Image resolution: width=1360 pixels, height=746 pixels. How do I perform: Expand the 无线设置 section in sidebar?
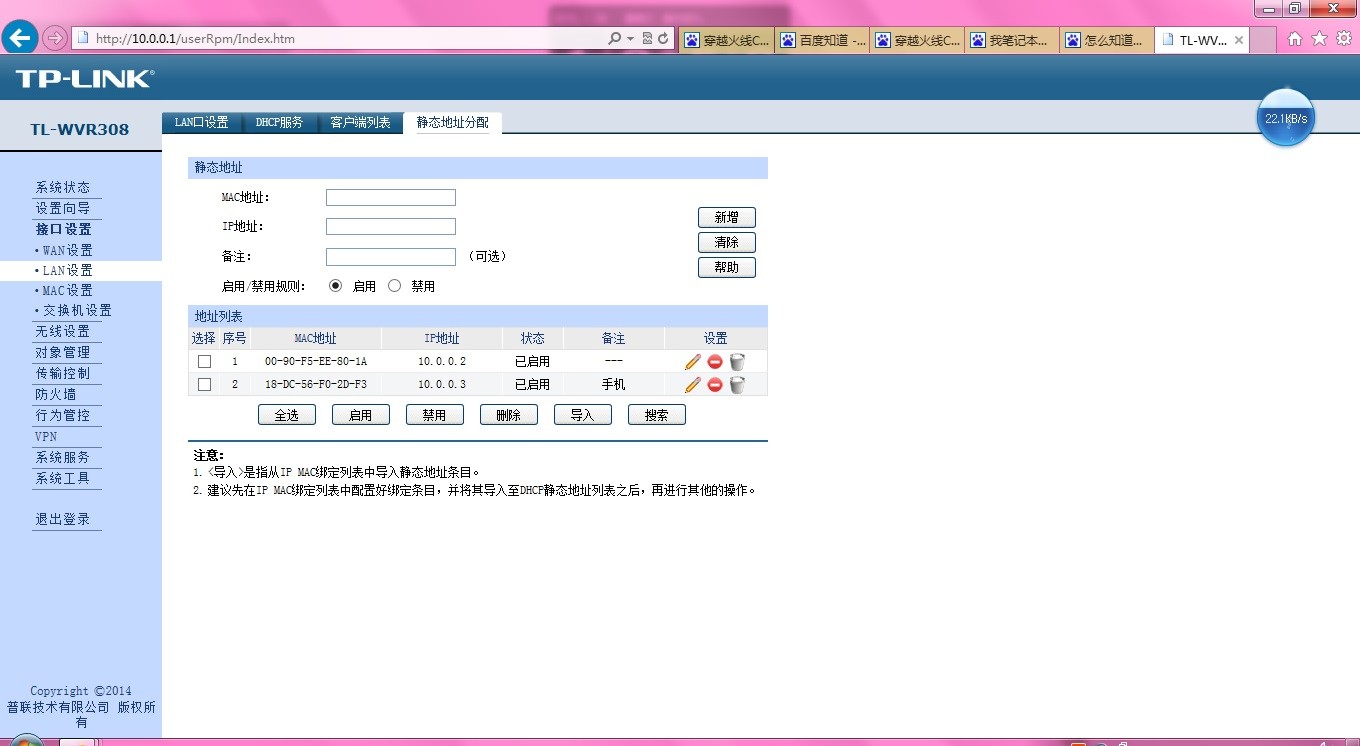(62, 331)
